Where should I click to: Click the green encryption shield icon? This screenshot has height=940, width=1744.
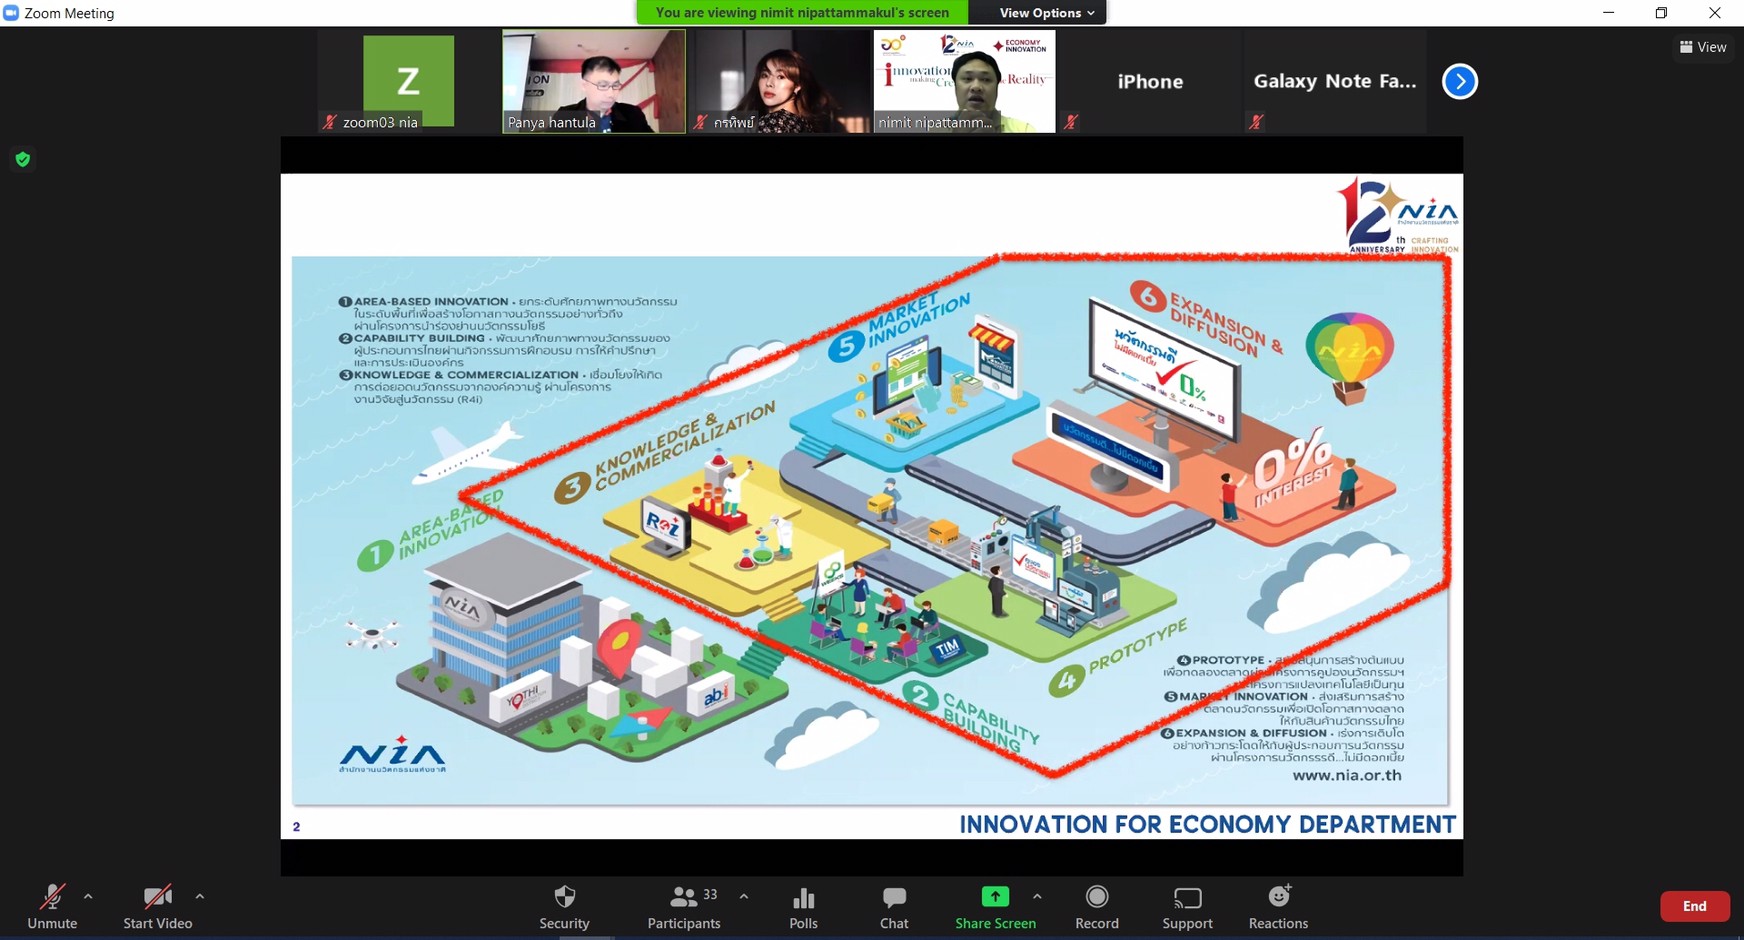(23, 159)
